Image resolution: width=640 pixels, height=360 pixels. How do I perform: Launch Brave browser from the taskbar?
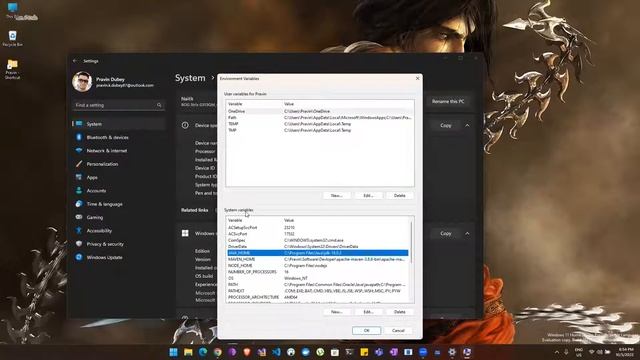click(247, 352)
